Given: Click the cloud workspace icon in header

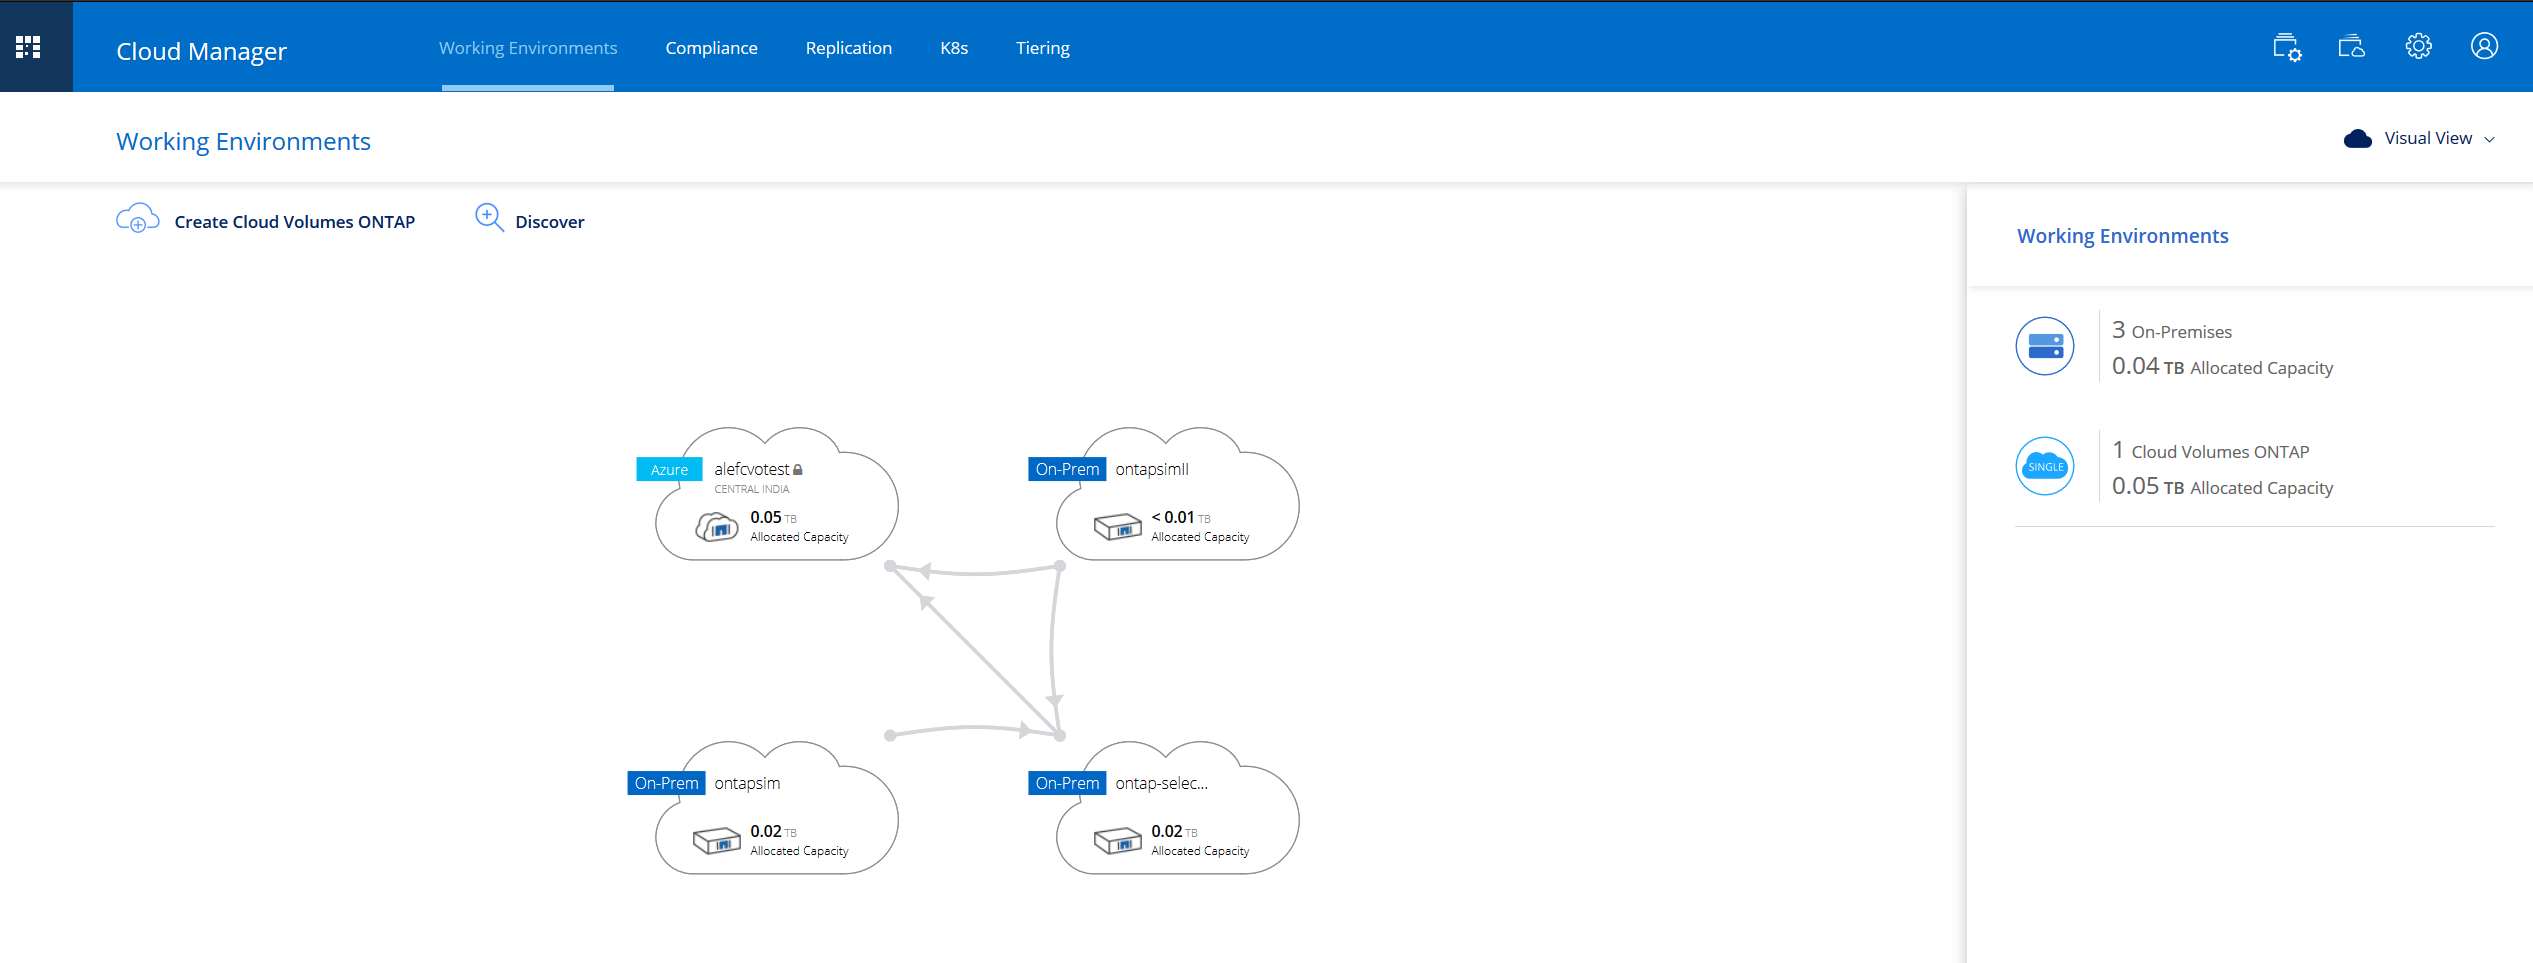Looking at the screenshot, I should pos(2351,47).
